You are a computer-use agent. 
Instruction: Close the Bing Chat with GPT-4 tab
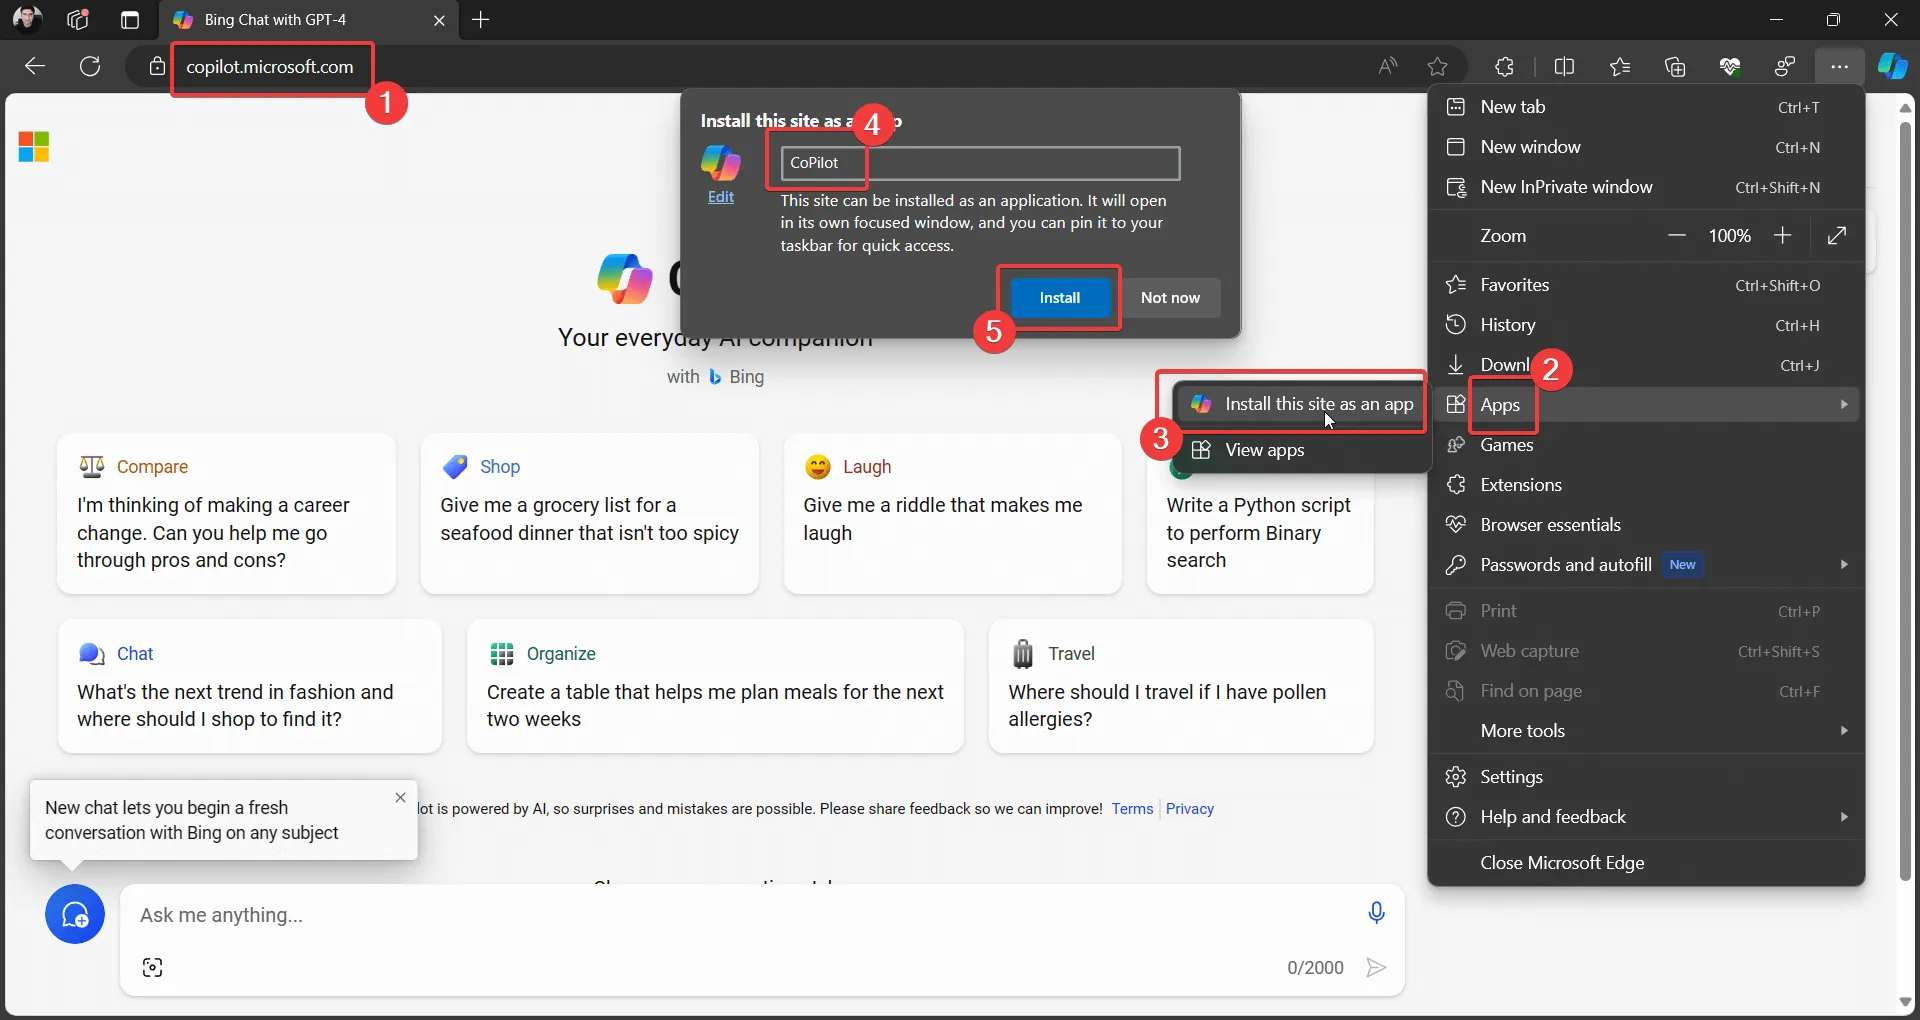(x=439, y=20)
